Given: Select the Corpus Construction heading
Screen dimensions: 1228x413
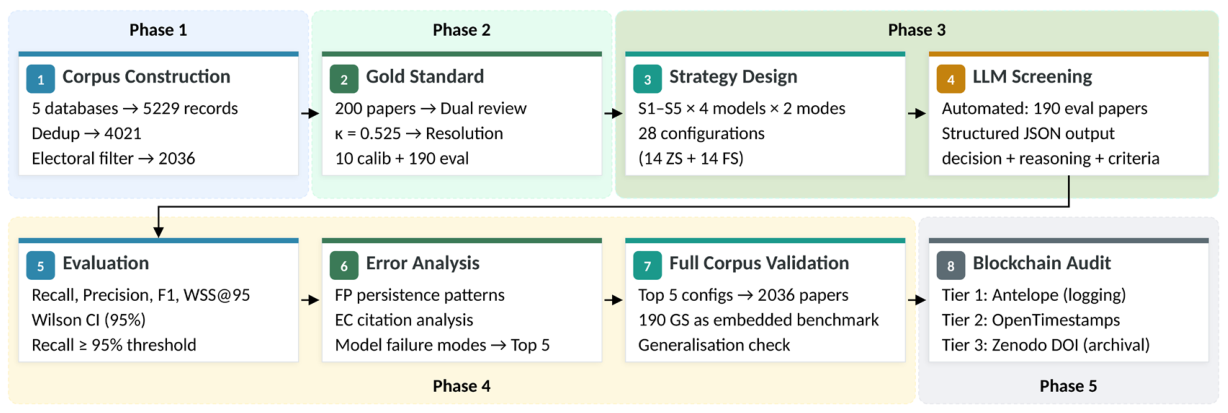Looking at the screenshot, I should [x=146, y=78].
